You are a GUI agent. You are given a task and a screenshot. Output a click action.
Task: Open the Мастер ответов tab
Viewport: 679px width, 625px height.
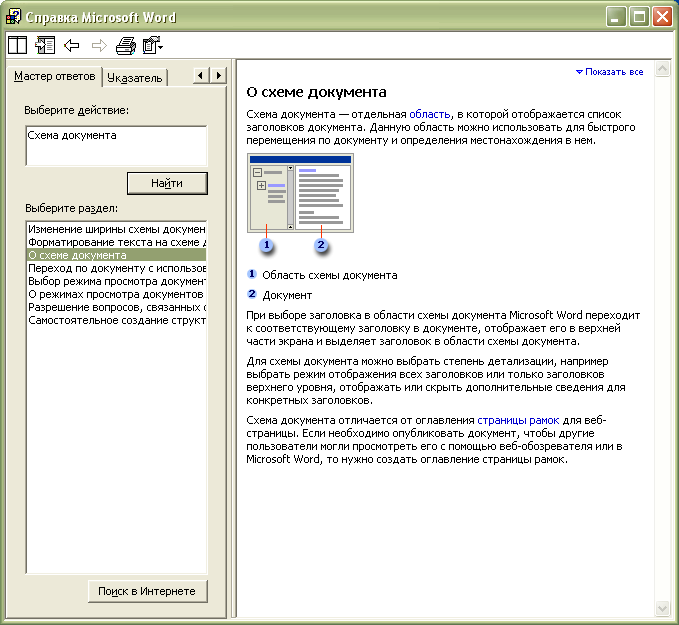coord(55,76)
